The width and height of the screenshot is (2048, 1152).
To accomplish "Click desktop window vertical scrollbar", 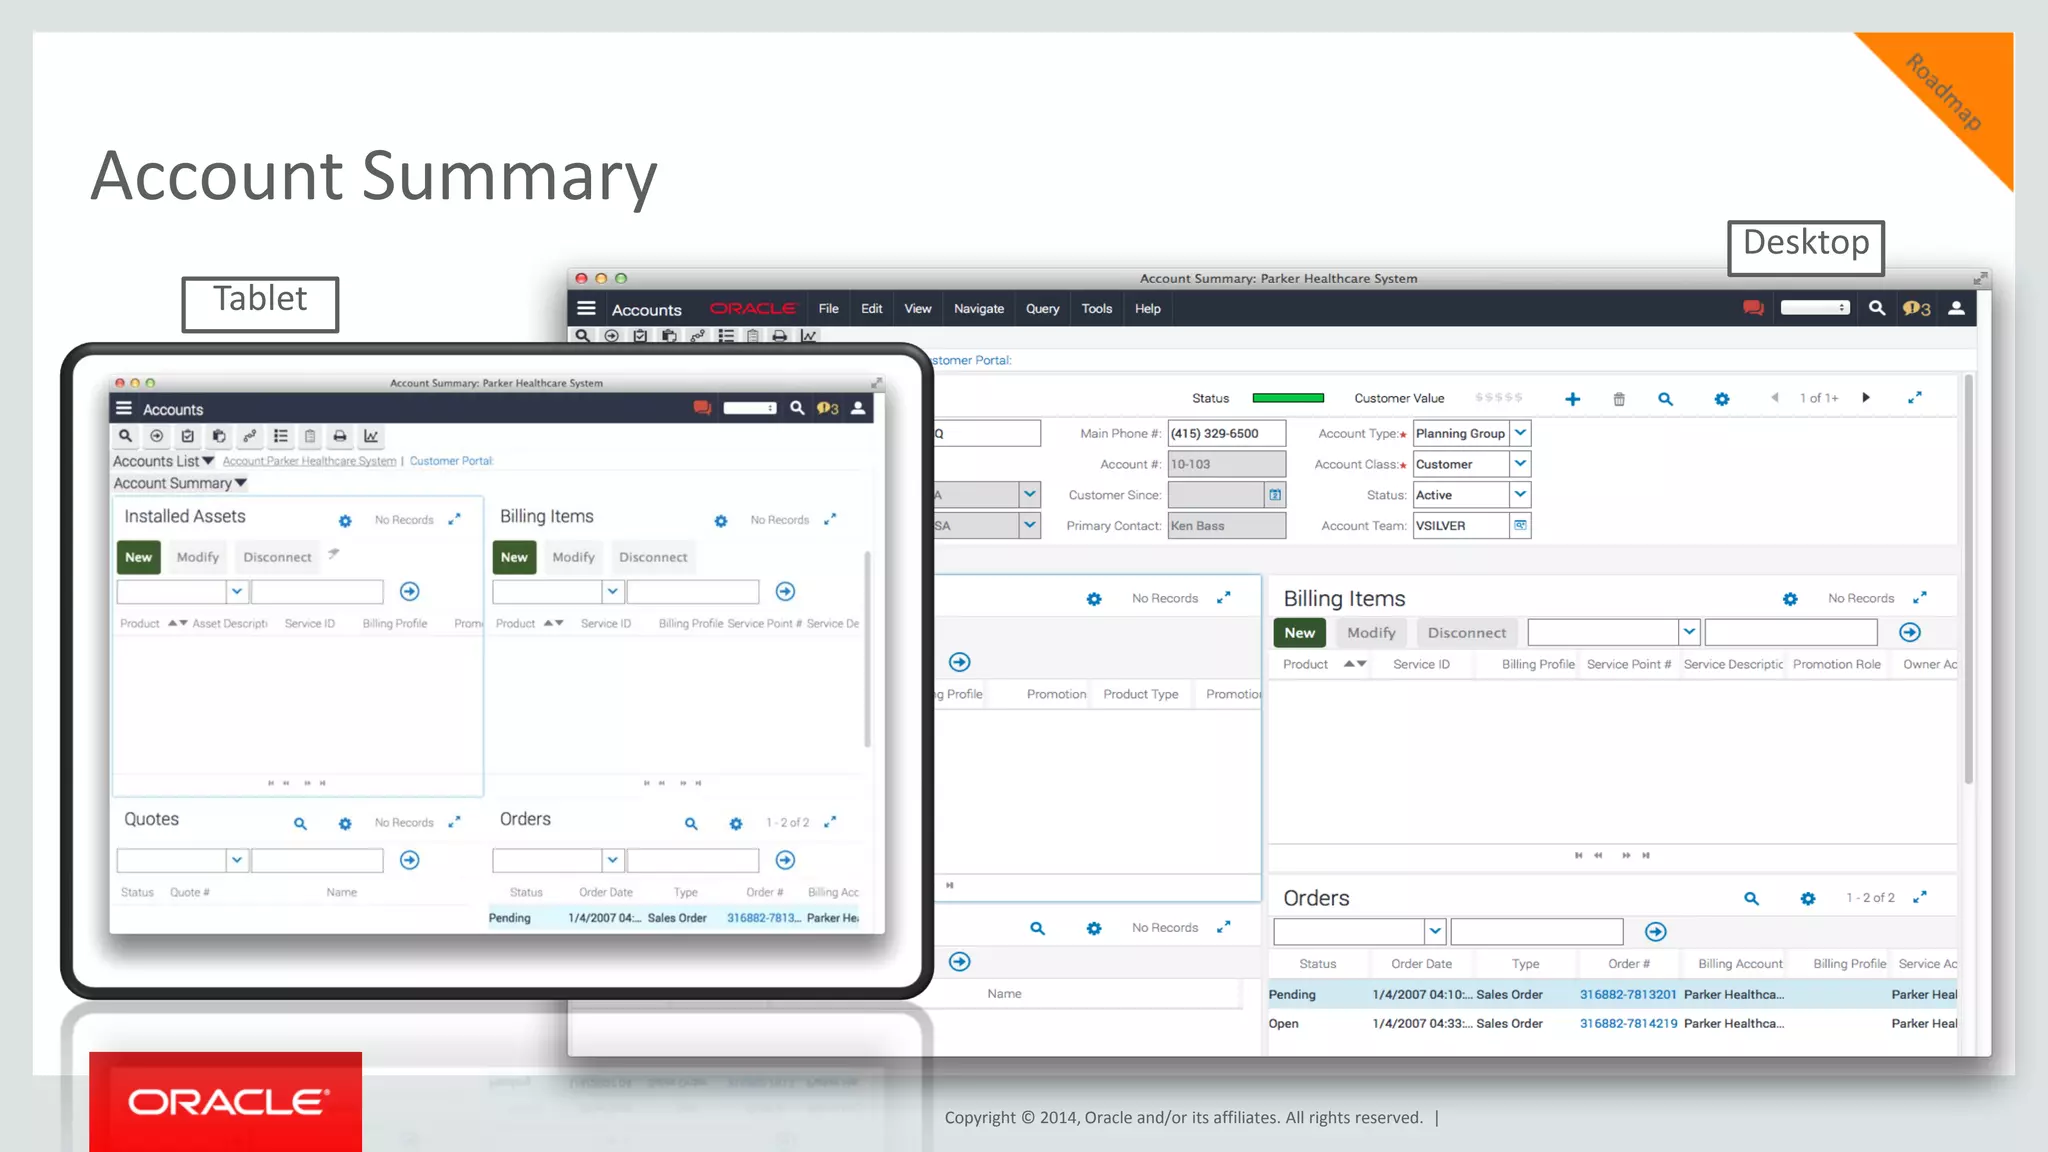I will (1968, 580).
